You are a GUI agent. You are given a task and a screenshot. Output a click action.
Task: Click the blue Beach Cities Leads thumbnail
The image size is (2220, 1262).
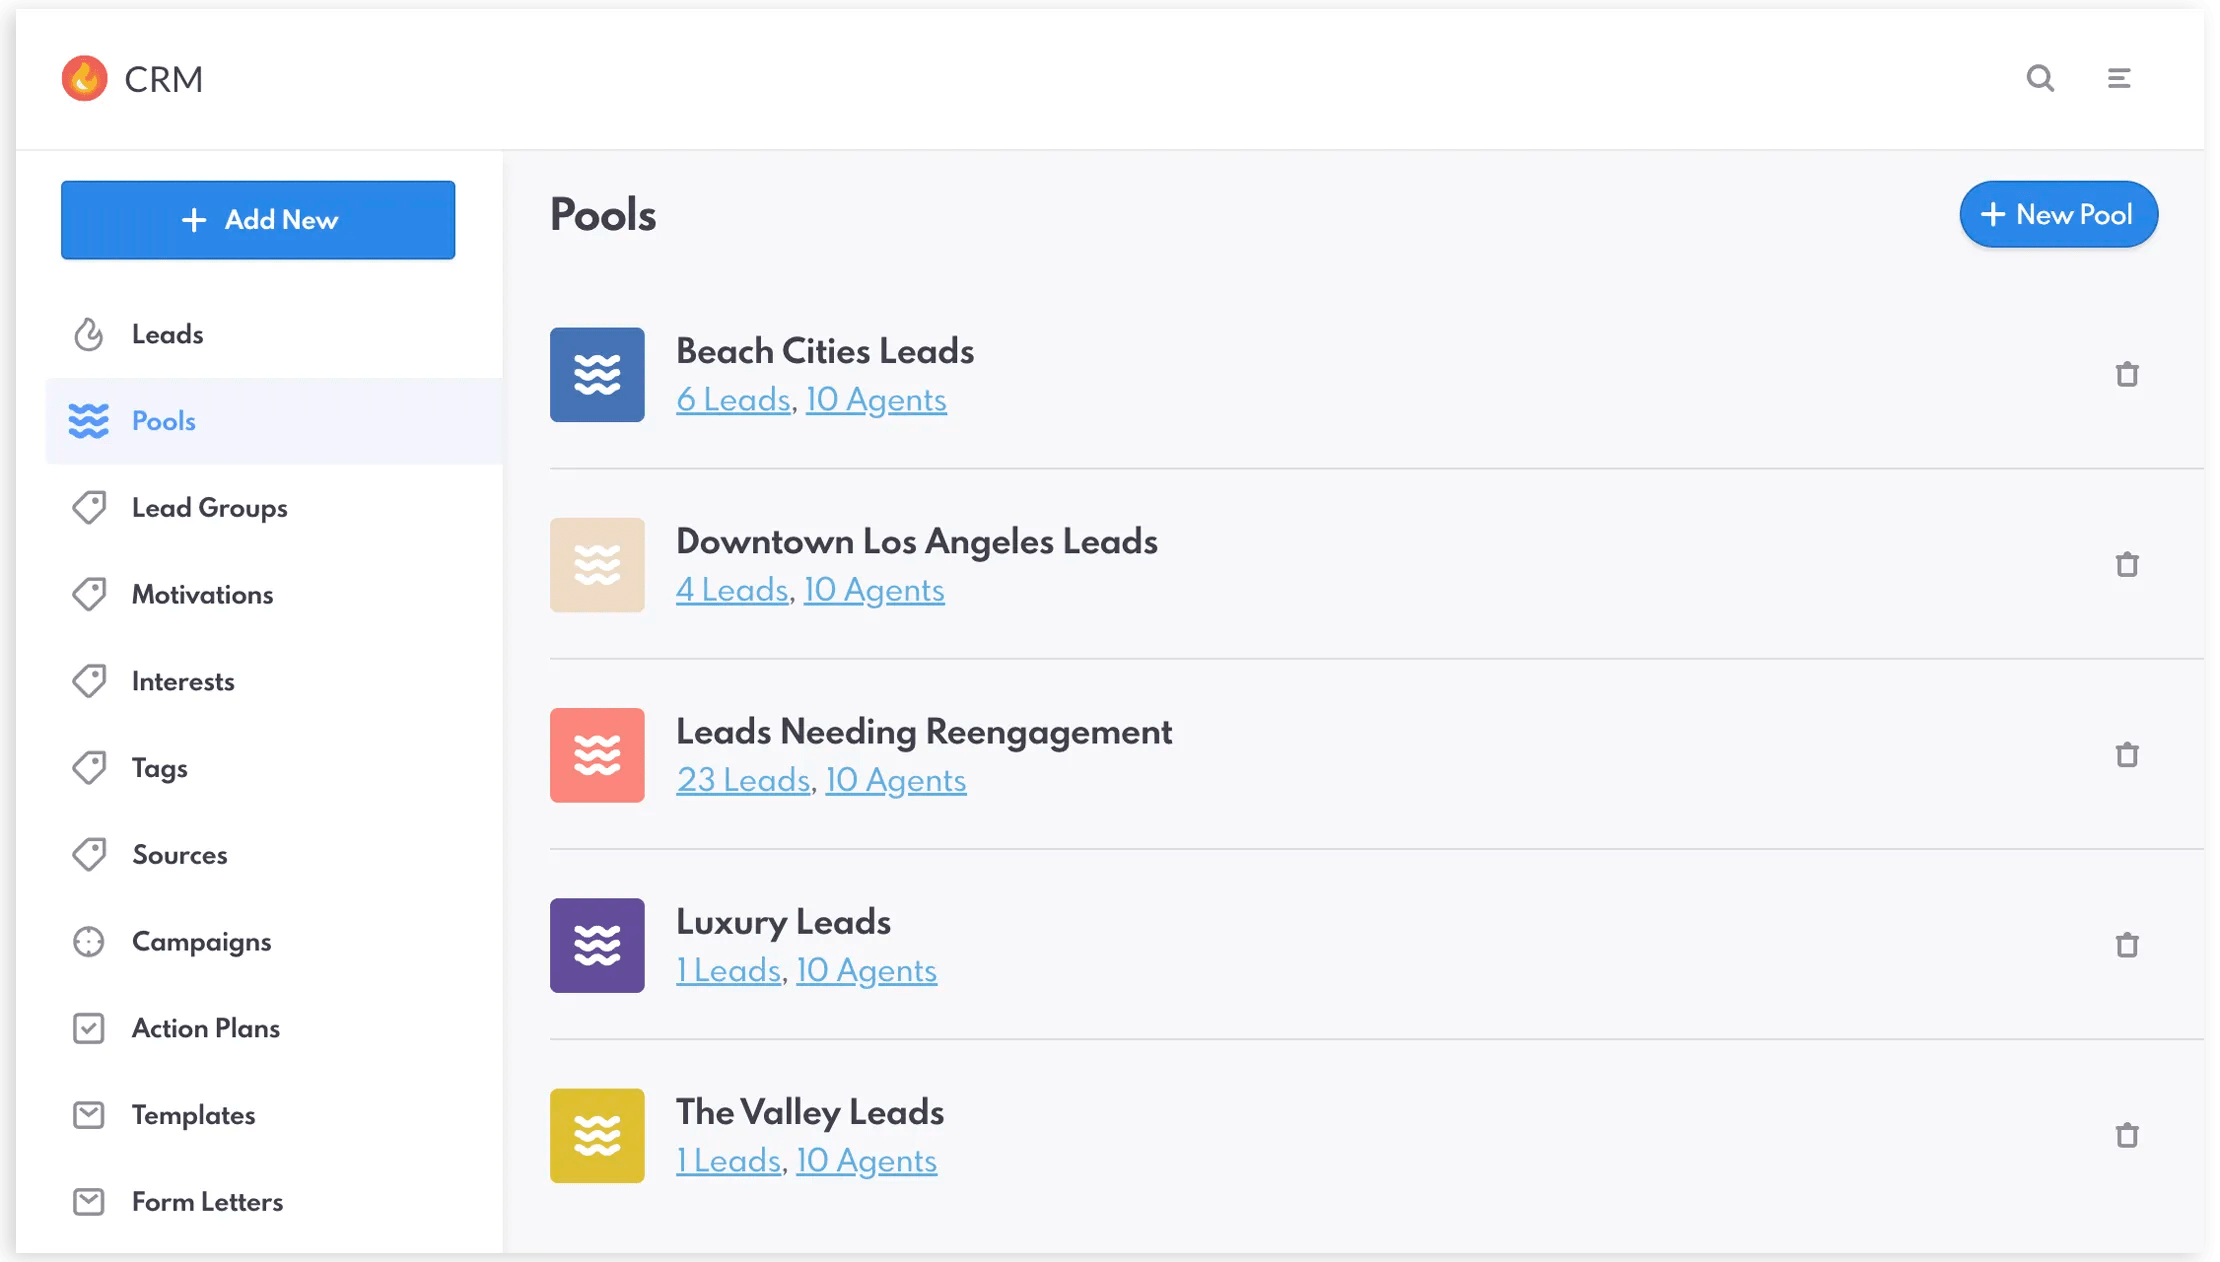pos(597,375)
